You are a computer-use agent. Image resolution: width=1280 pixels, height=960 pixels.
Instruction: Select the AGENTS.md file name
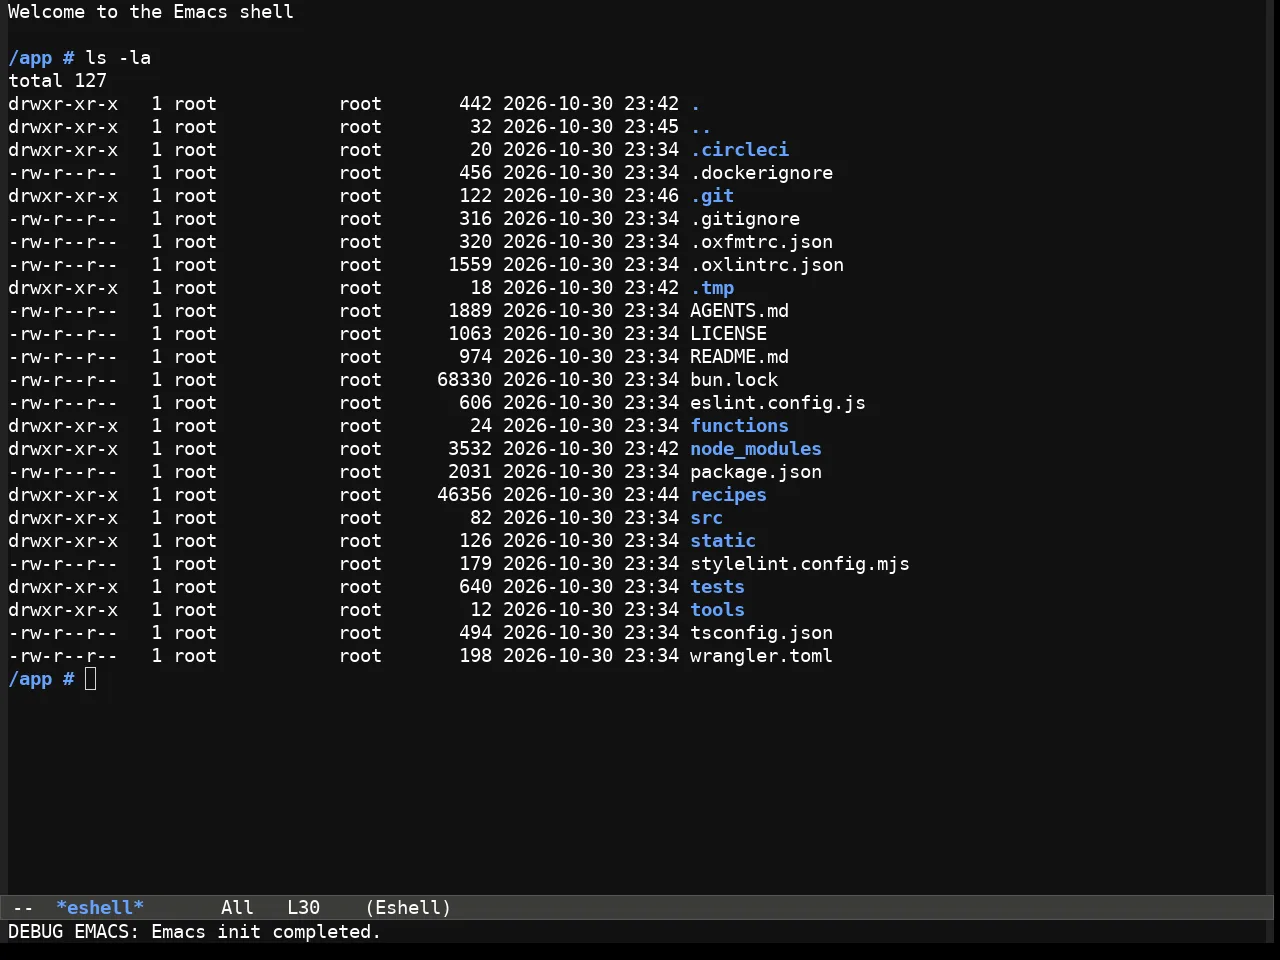pos(739,311)
